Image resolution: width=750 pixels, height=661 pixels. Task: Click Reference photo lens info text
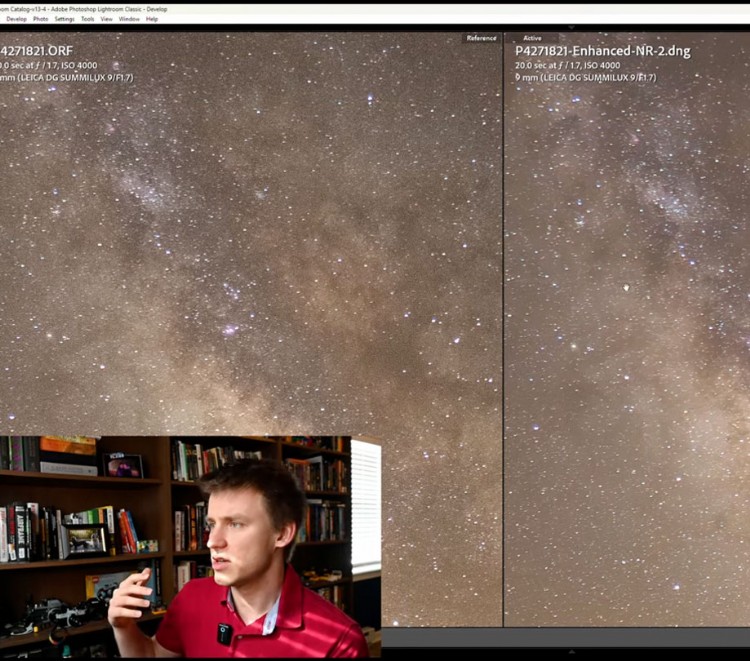pos(66,77)
